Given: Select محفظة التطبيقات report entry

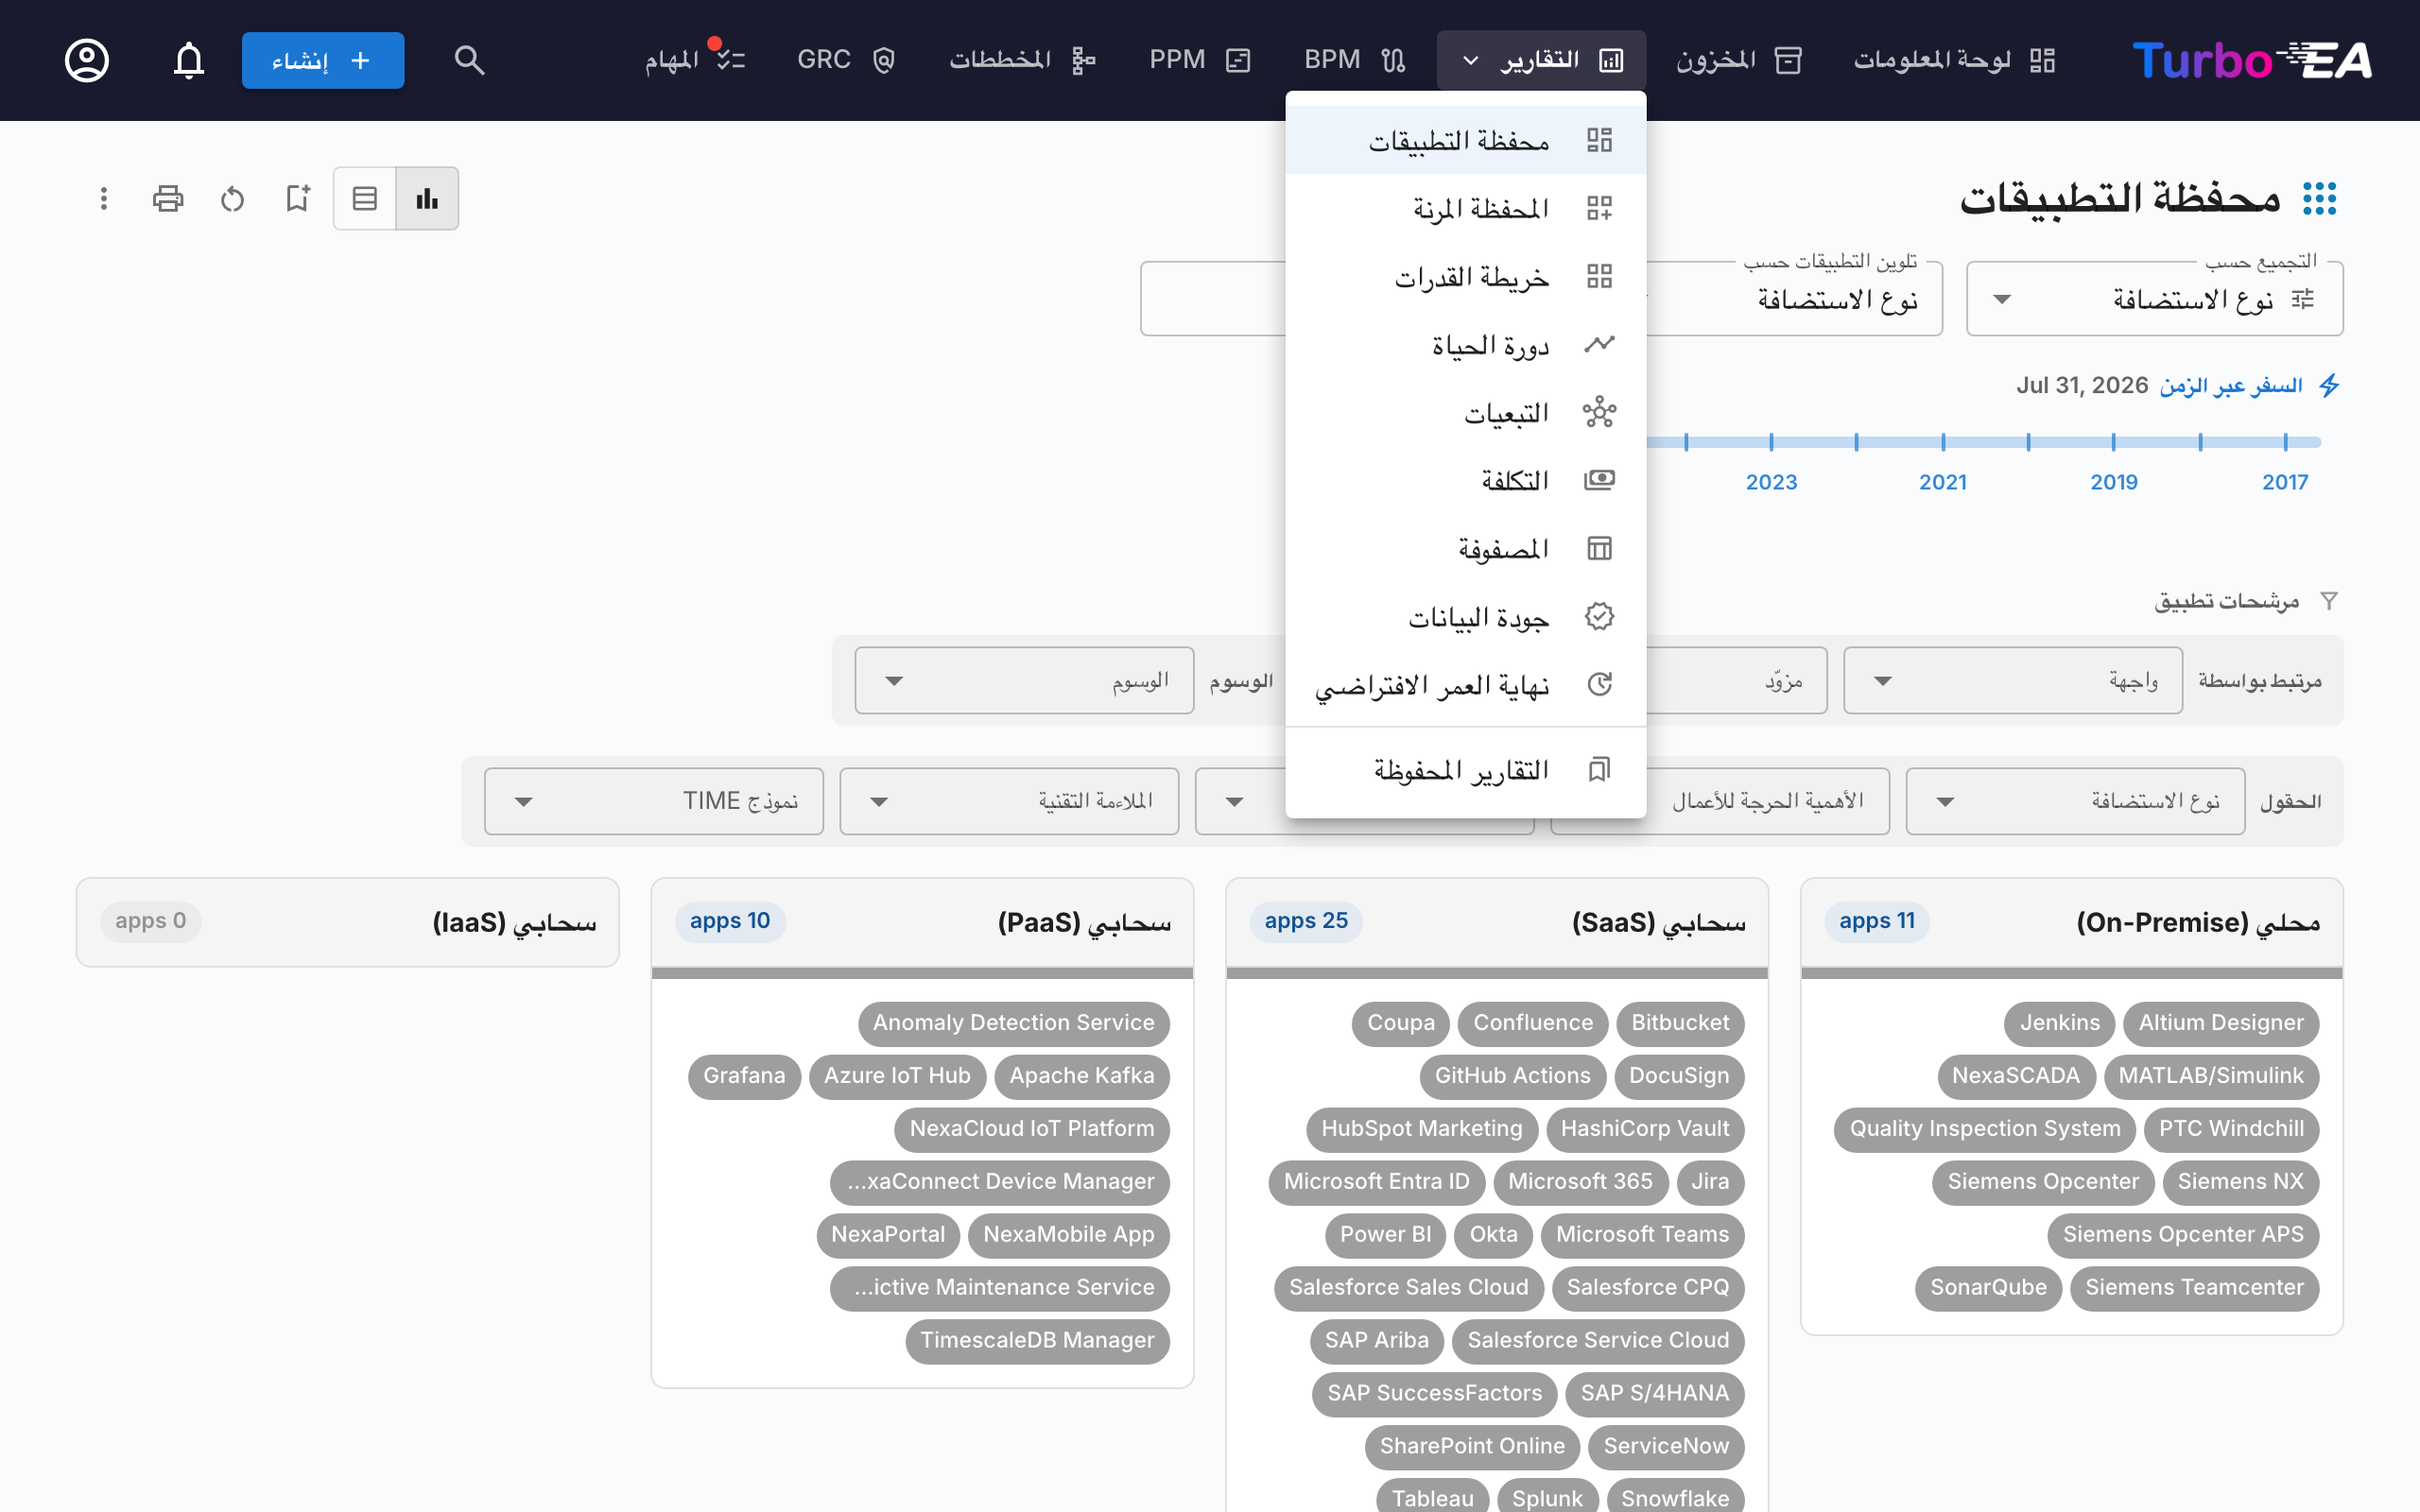Looking at the screenshot, I should tap(1465, 140).
